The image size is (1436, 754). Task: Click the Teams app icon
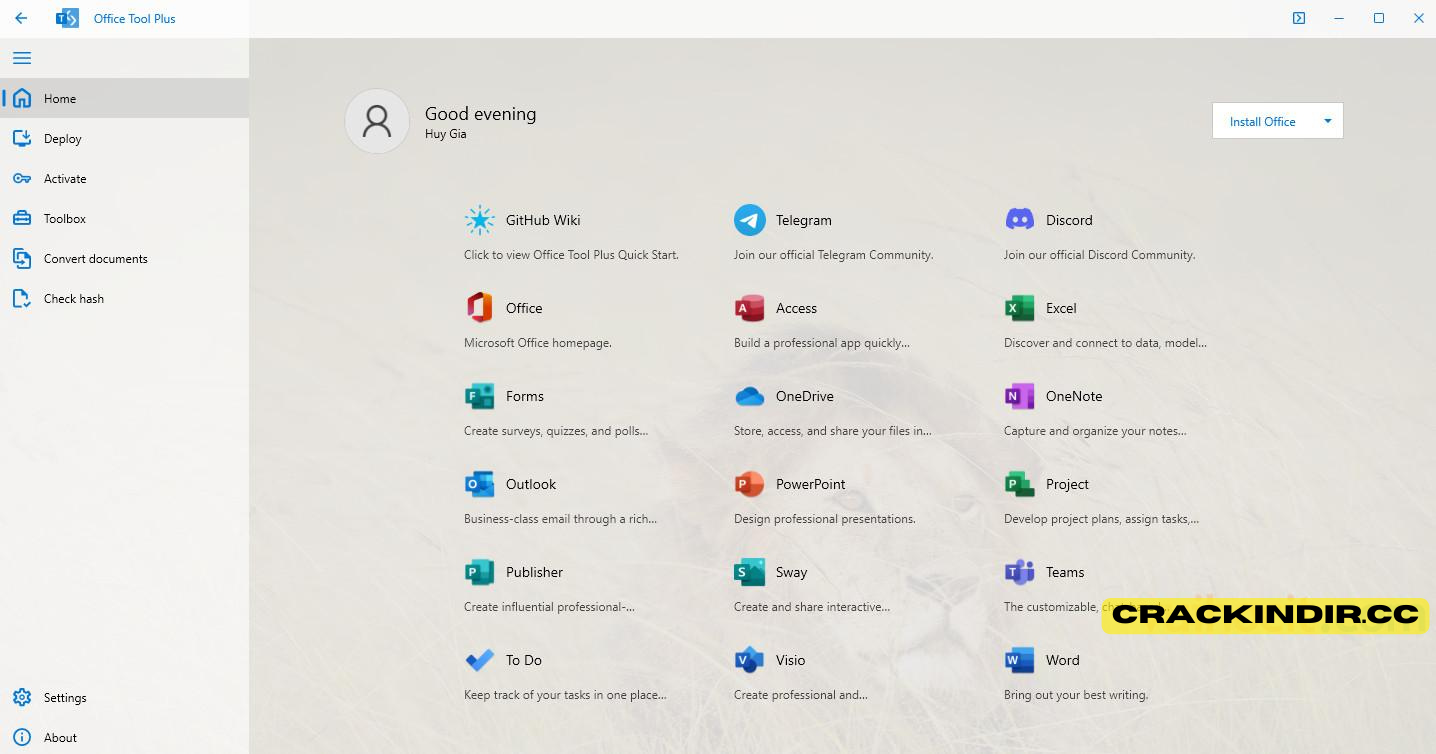pos(1020,572)
